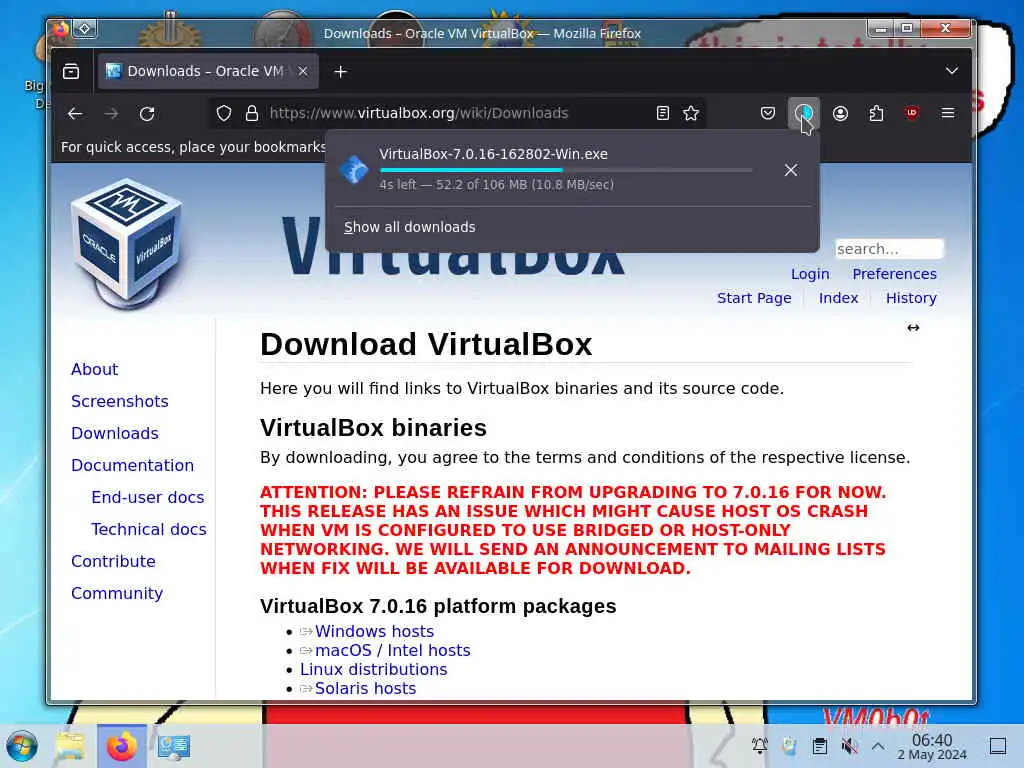Click the window menu icon in titlebar
Image resolution: width=1024 pixels, height=768 pixels.
pos(85,29)
